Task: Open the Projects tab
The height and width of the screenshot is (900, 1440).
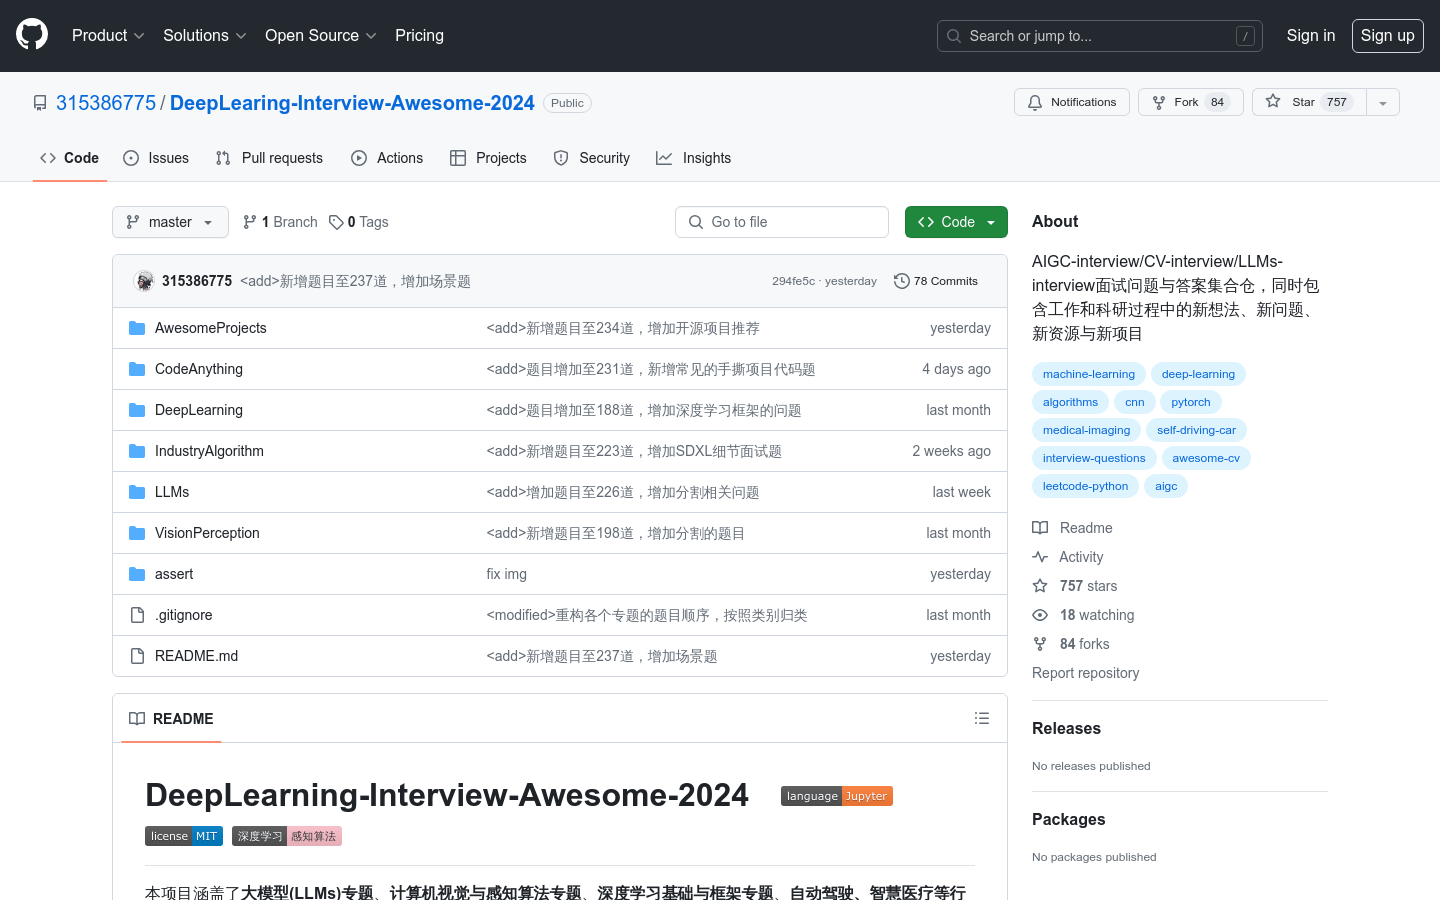Action: [488, 158]
